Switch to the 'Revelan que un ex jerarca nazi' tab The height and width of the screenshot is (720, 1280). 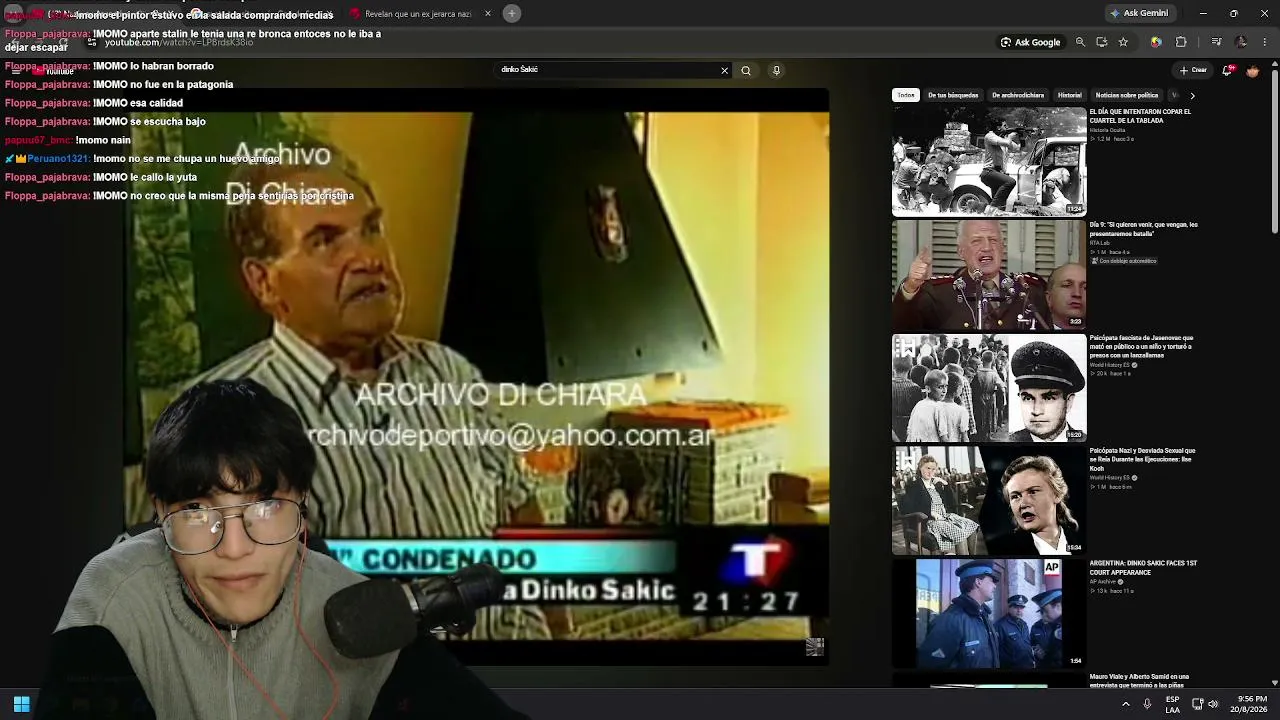[x=418, y=14]
